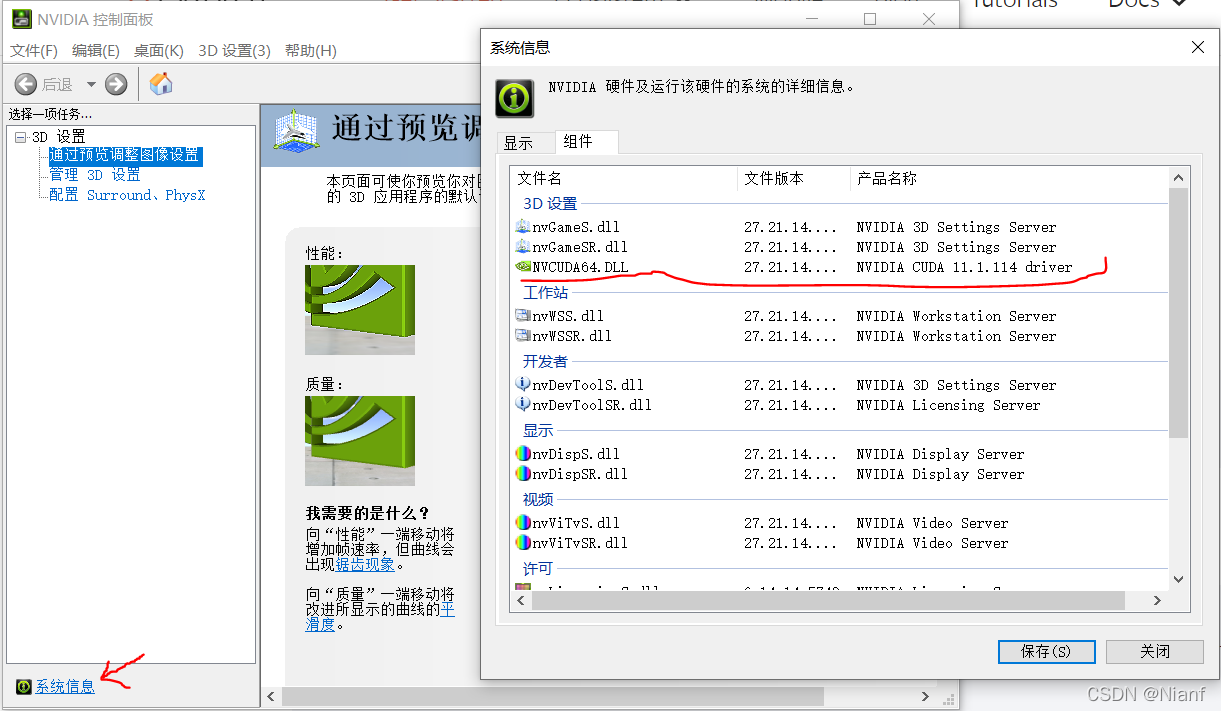Close the 系统信息 dialog with X
The height and width of the screenshot is (711, 1221).
coord(1198,47)
